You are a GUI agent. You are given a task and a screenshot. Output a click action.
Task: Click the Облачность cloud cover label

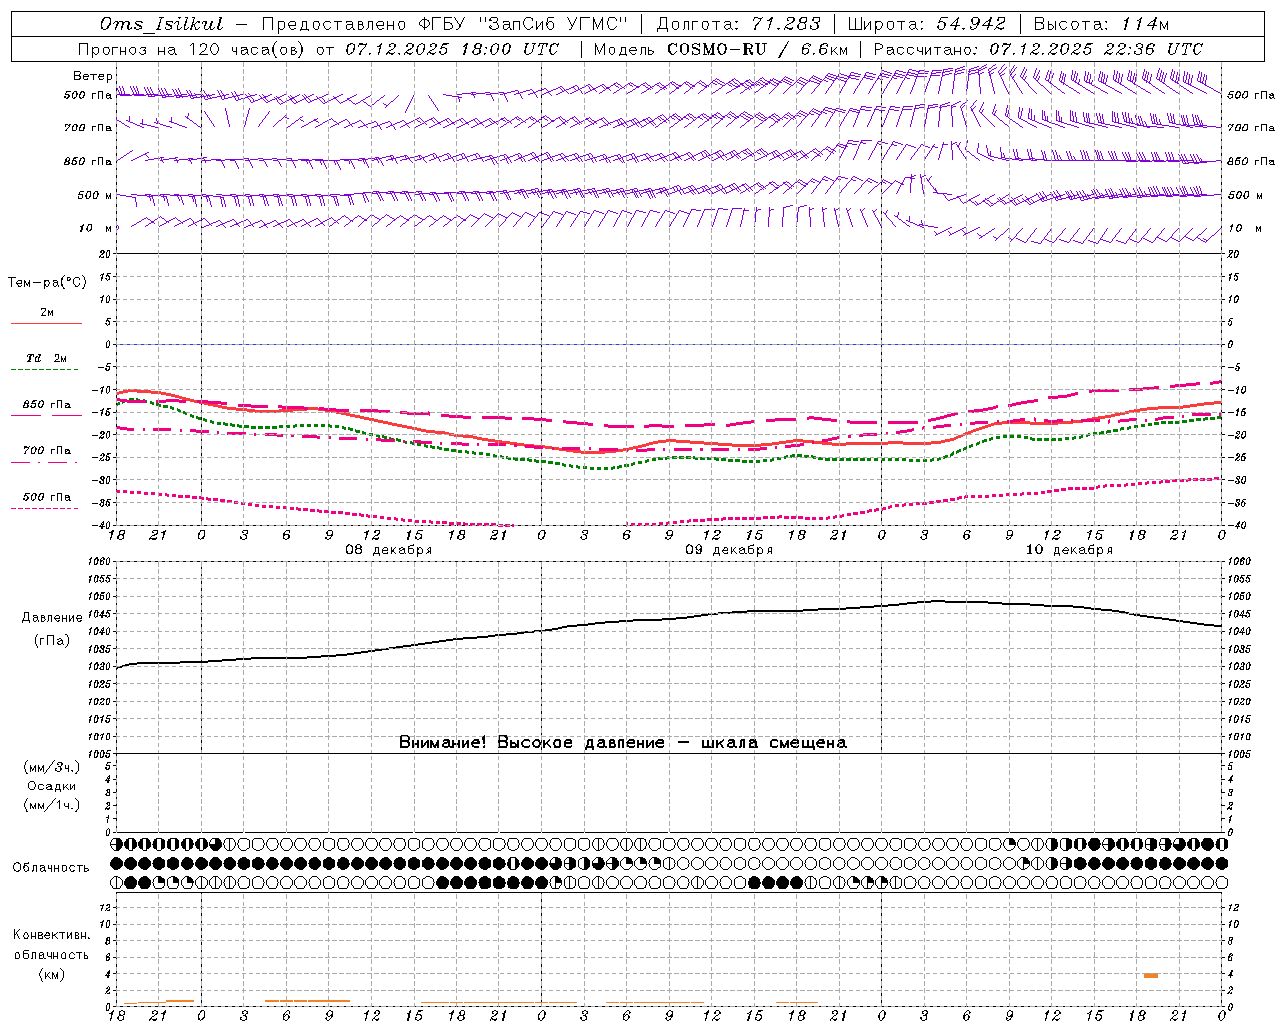click(51, 867)
